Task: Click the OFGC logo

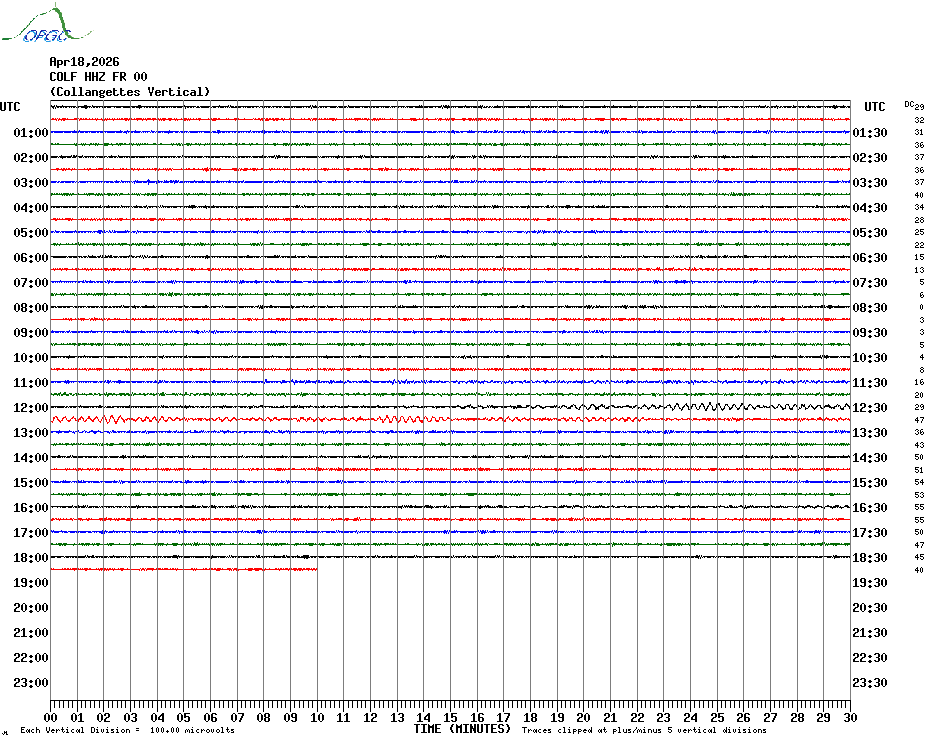Action: [x=46, y=24]
